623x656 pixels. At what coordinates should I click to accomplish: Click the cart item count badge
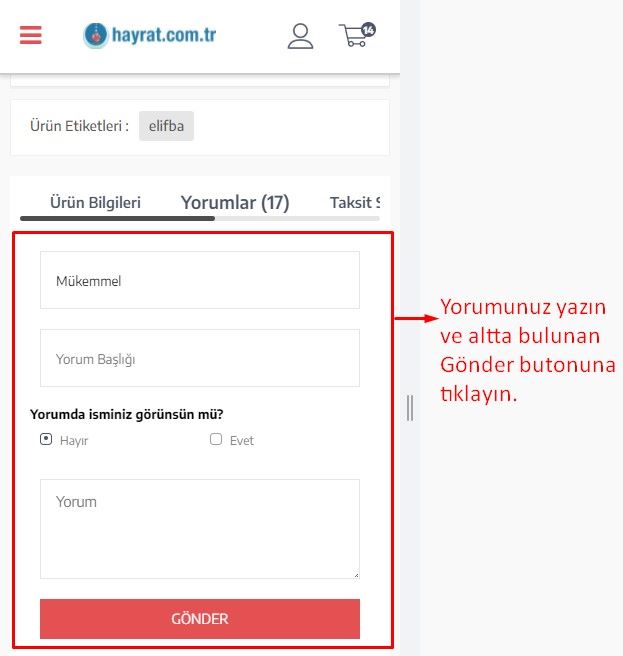tap(368, 30)
